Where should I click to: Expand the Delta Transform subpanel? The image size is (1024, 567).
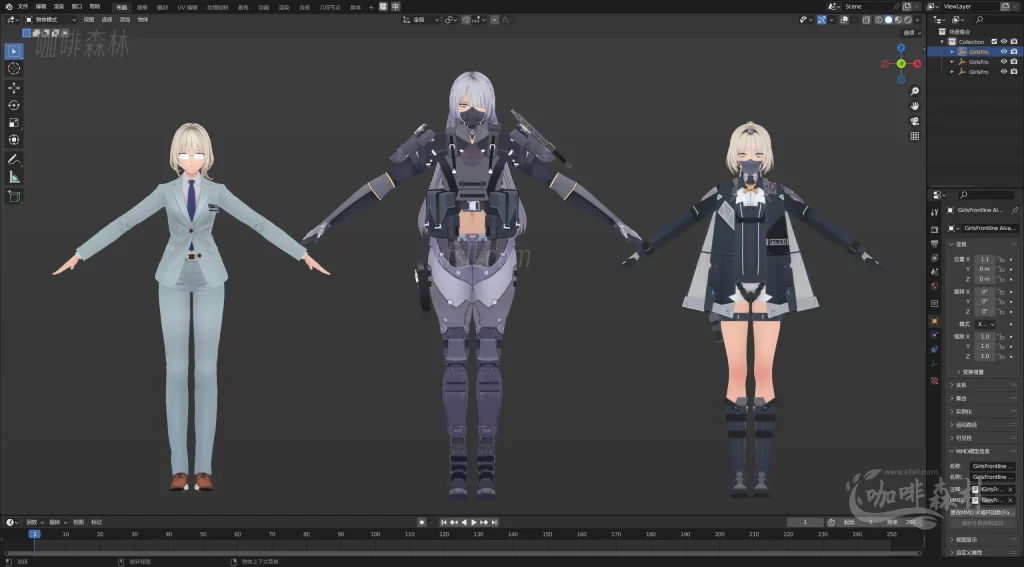959,372
